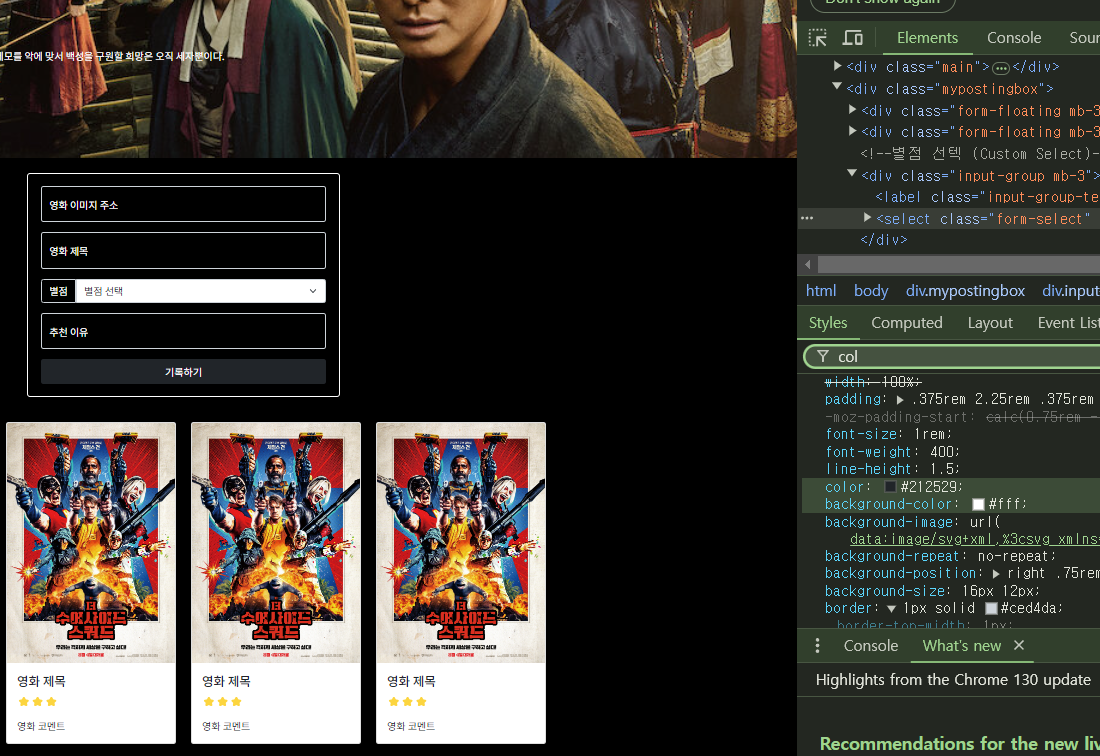The image size is (1100, 756).
Task: Click 'Highlights from the Chrome 130 update' text
Action: 953,680
